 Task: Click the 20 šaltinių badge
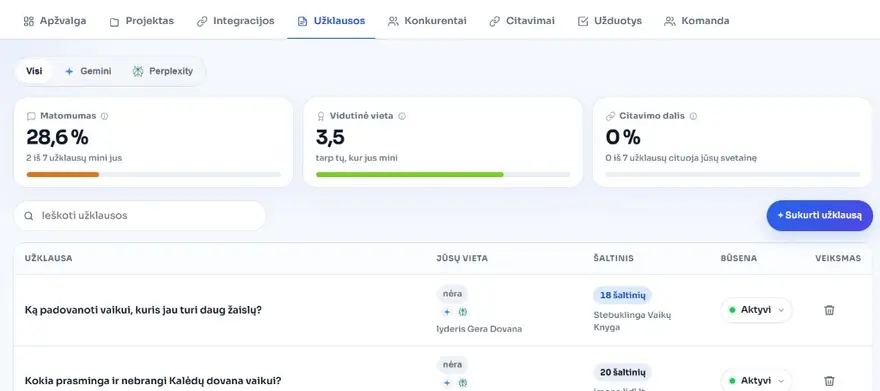(622, 372)
